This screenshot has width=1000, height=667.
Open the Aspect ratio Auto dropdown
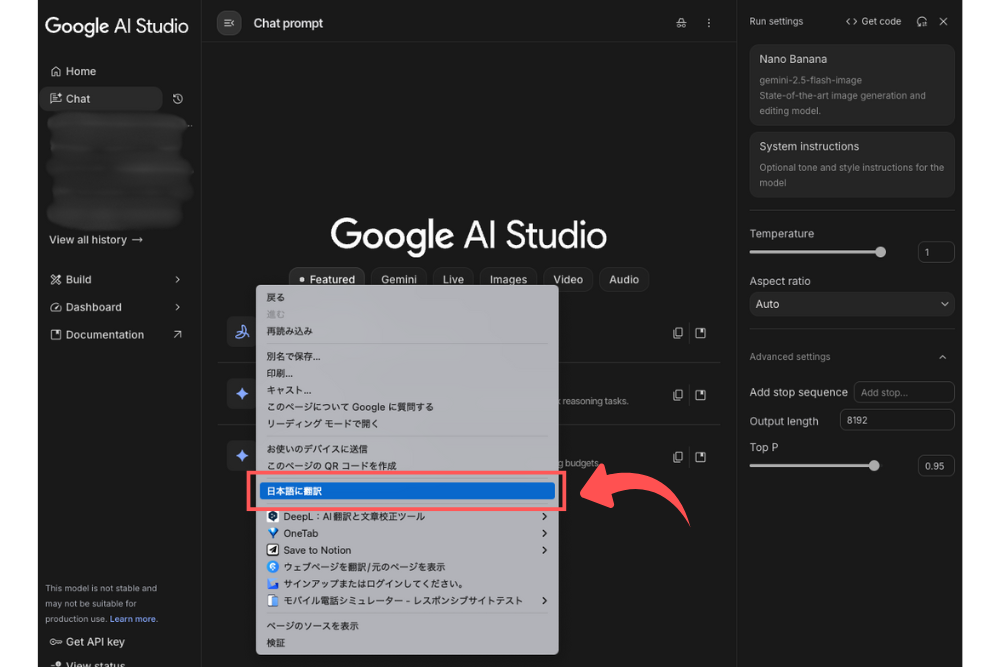[x=851, y=304]
